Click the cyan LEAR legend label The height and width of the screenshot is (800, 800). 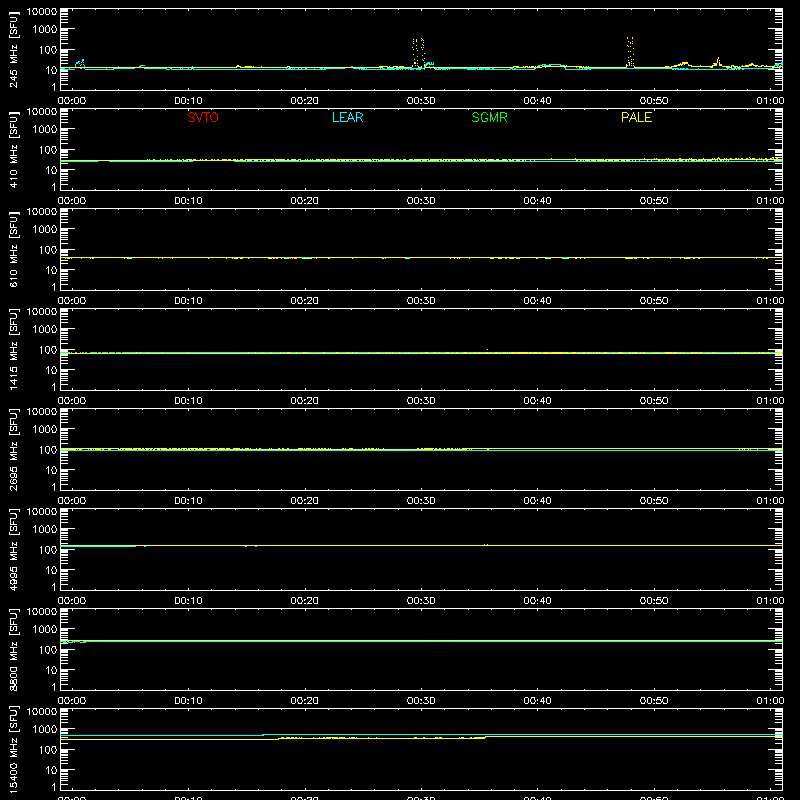pyautogui.click(x=347, y=117)
